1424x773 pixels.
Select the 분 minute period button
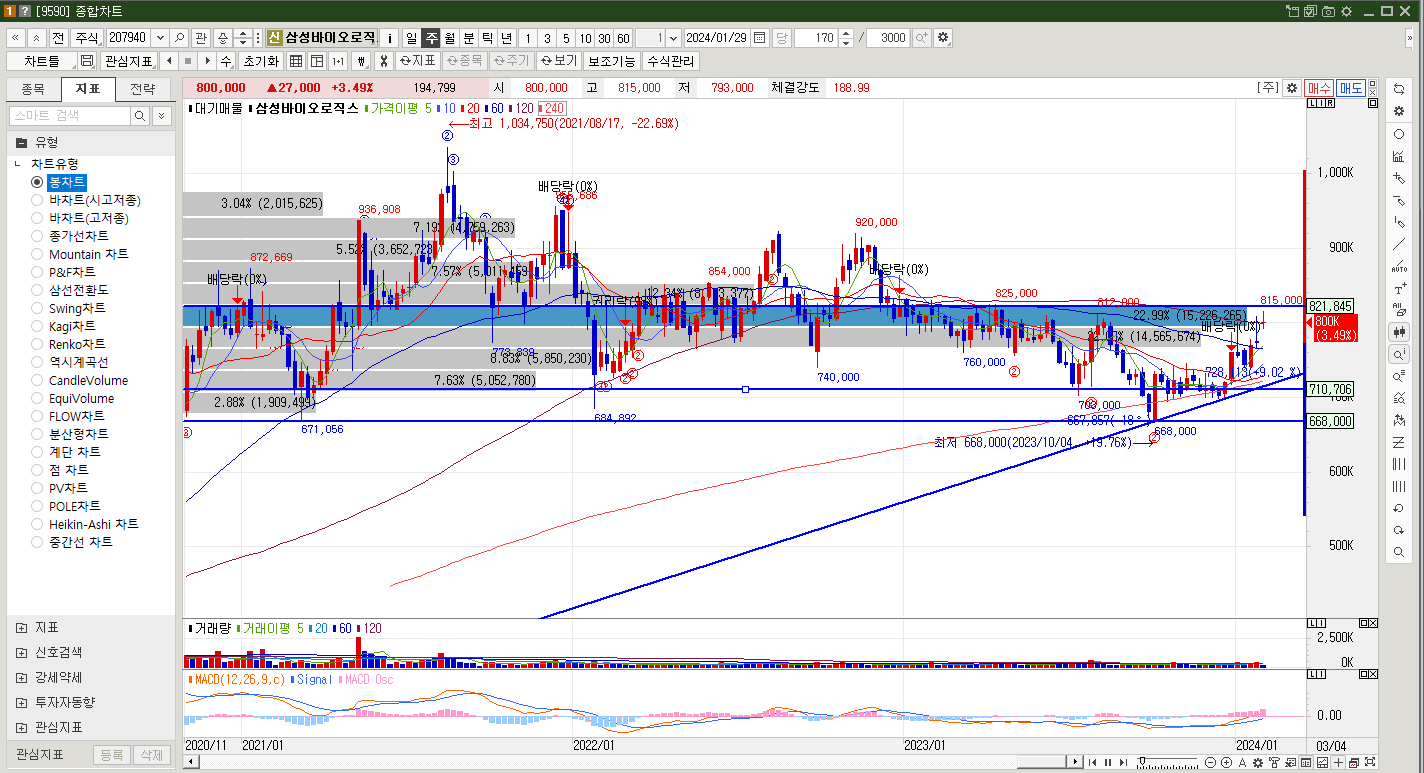point(469,38)
